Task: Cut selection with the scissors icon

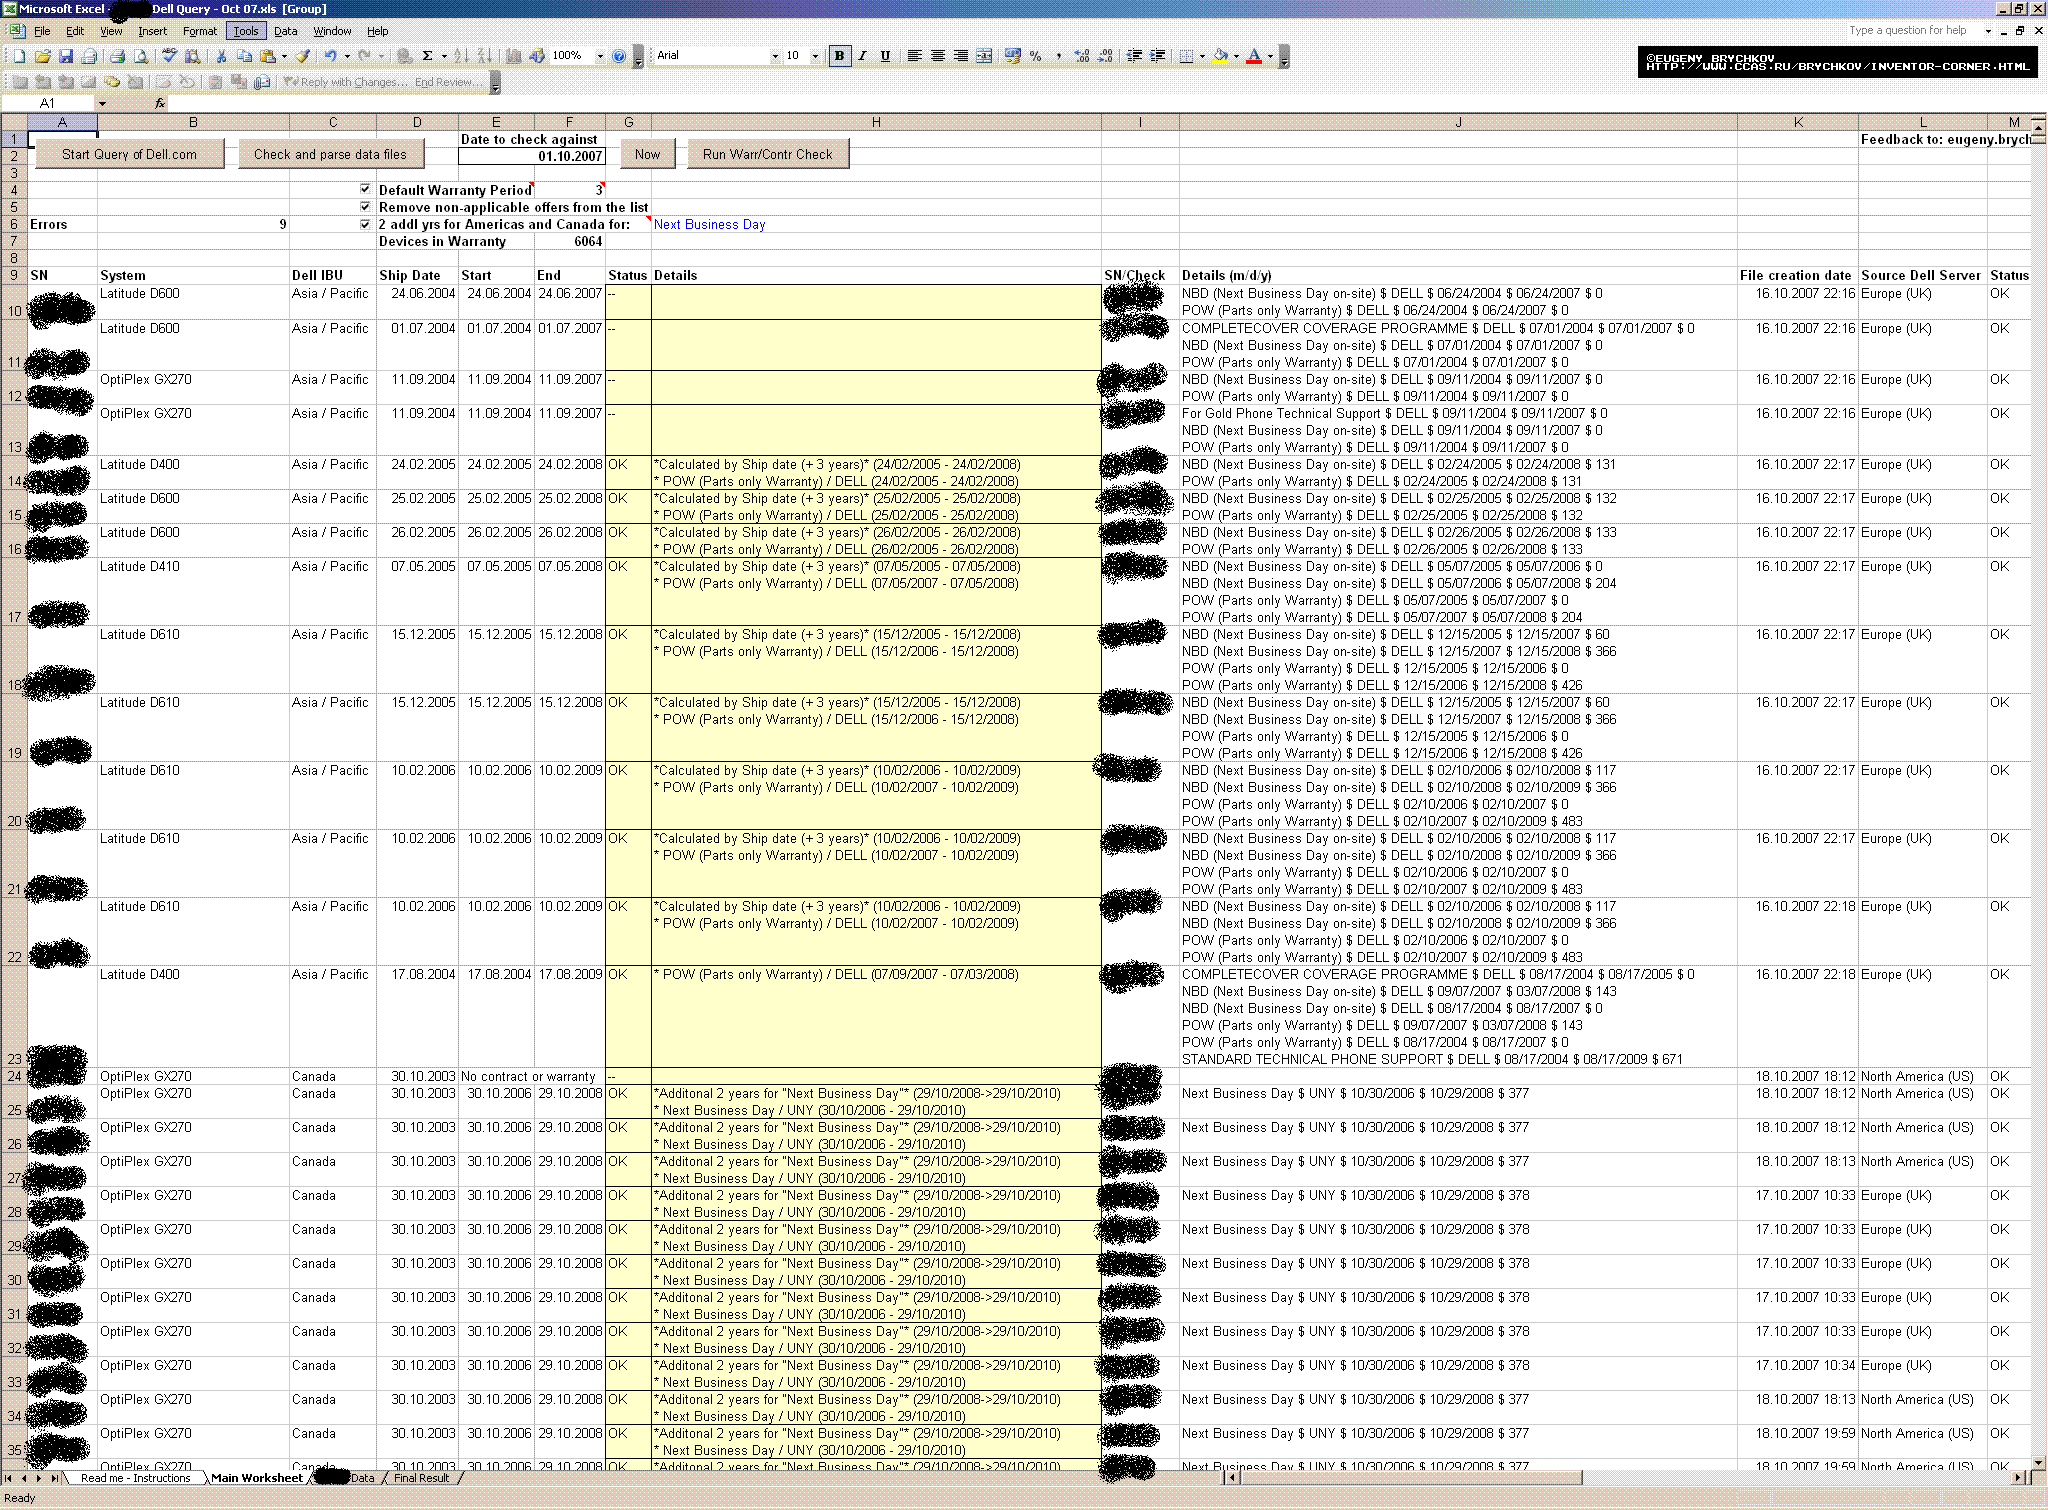Action: [x=221, y=57]
